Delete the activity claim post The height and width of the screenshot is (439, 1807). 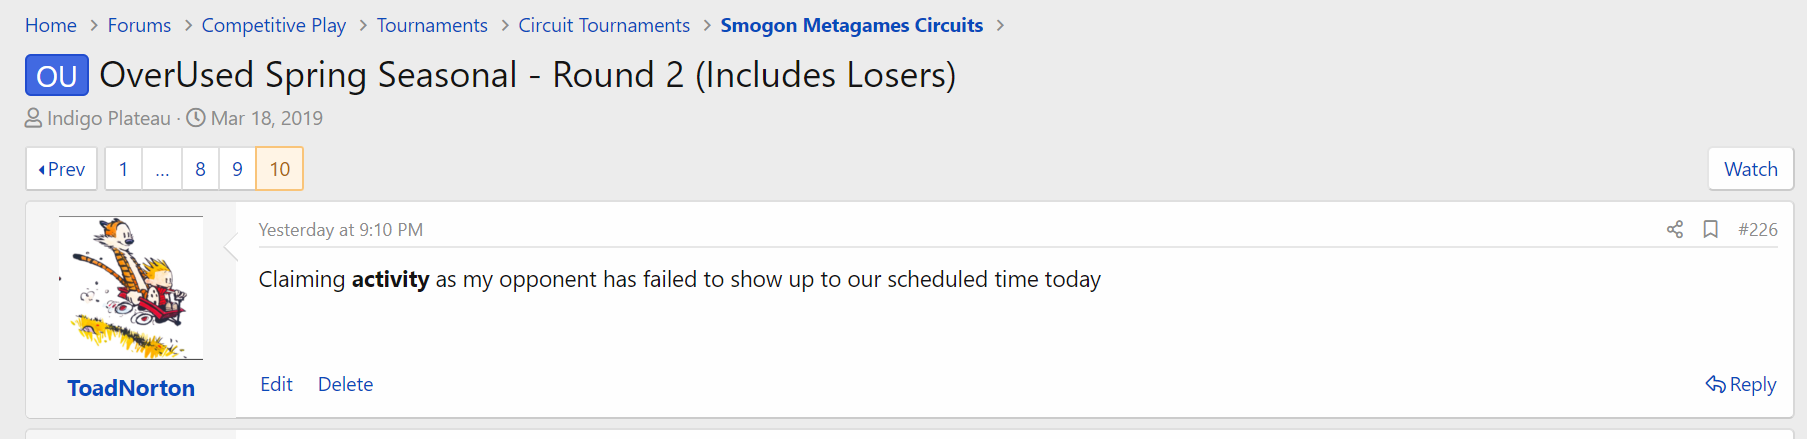pos(345,385)
